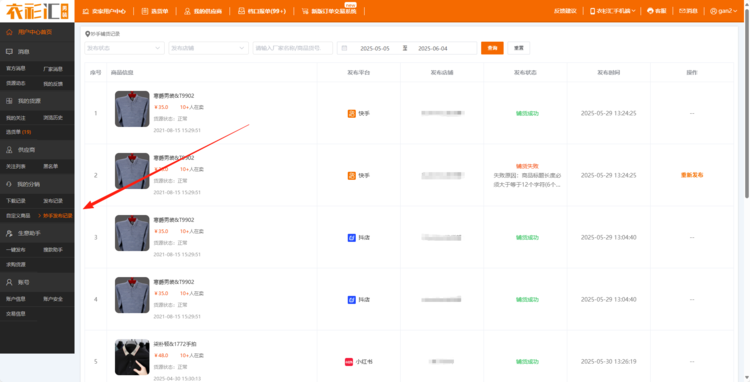Select 一键发布 under 生意助手 in sidebar

15,250
